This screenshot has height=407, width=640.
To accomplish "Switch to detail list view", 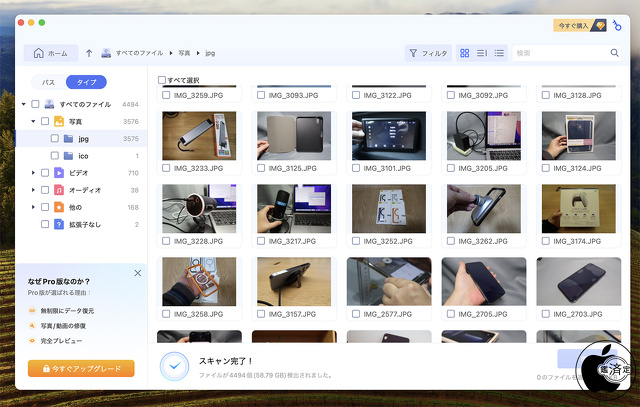I will 482,53.
